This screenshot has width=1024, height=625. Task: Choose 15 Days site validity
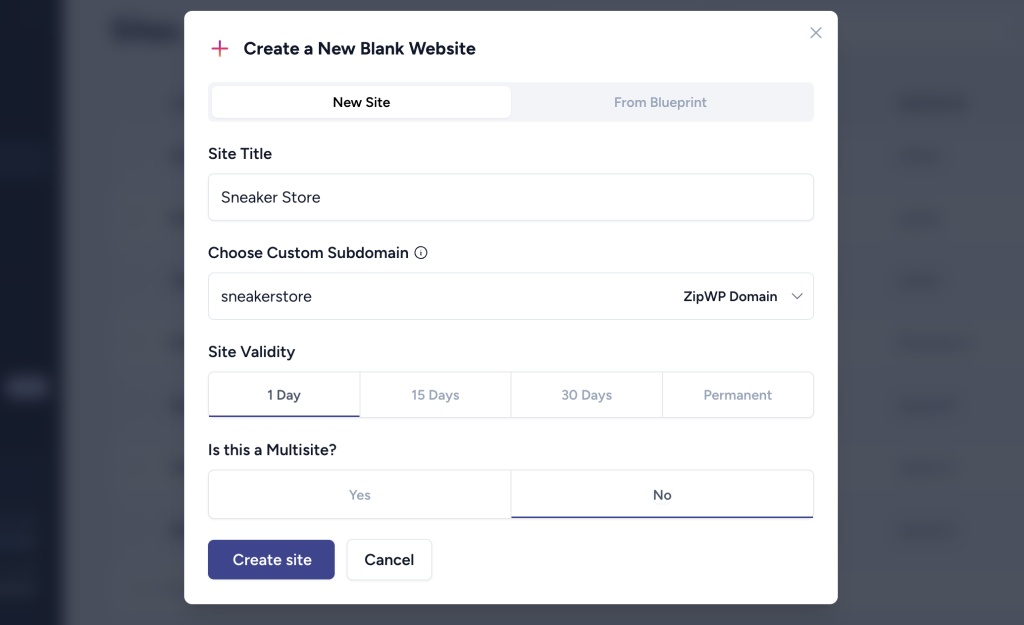pyautogui.click(x=435, y=395)
